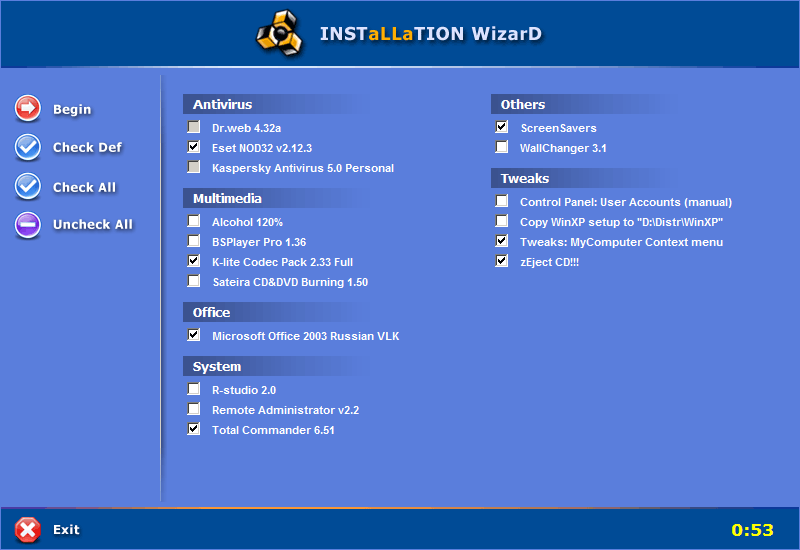This screenshot has width=800, height=550.
Task: Enable the WallChanger 3.1 checkbox
Action: pos(502,147)
